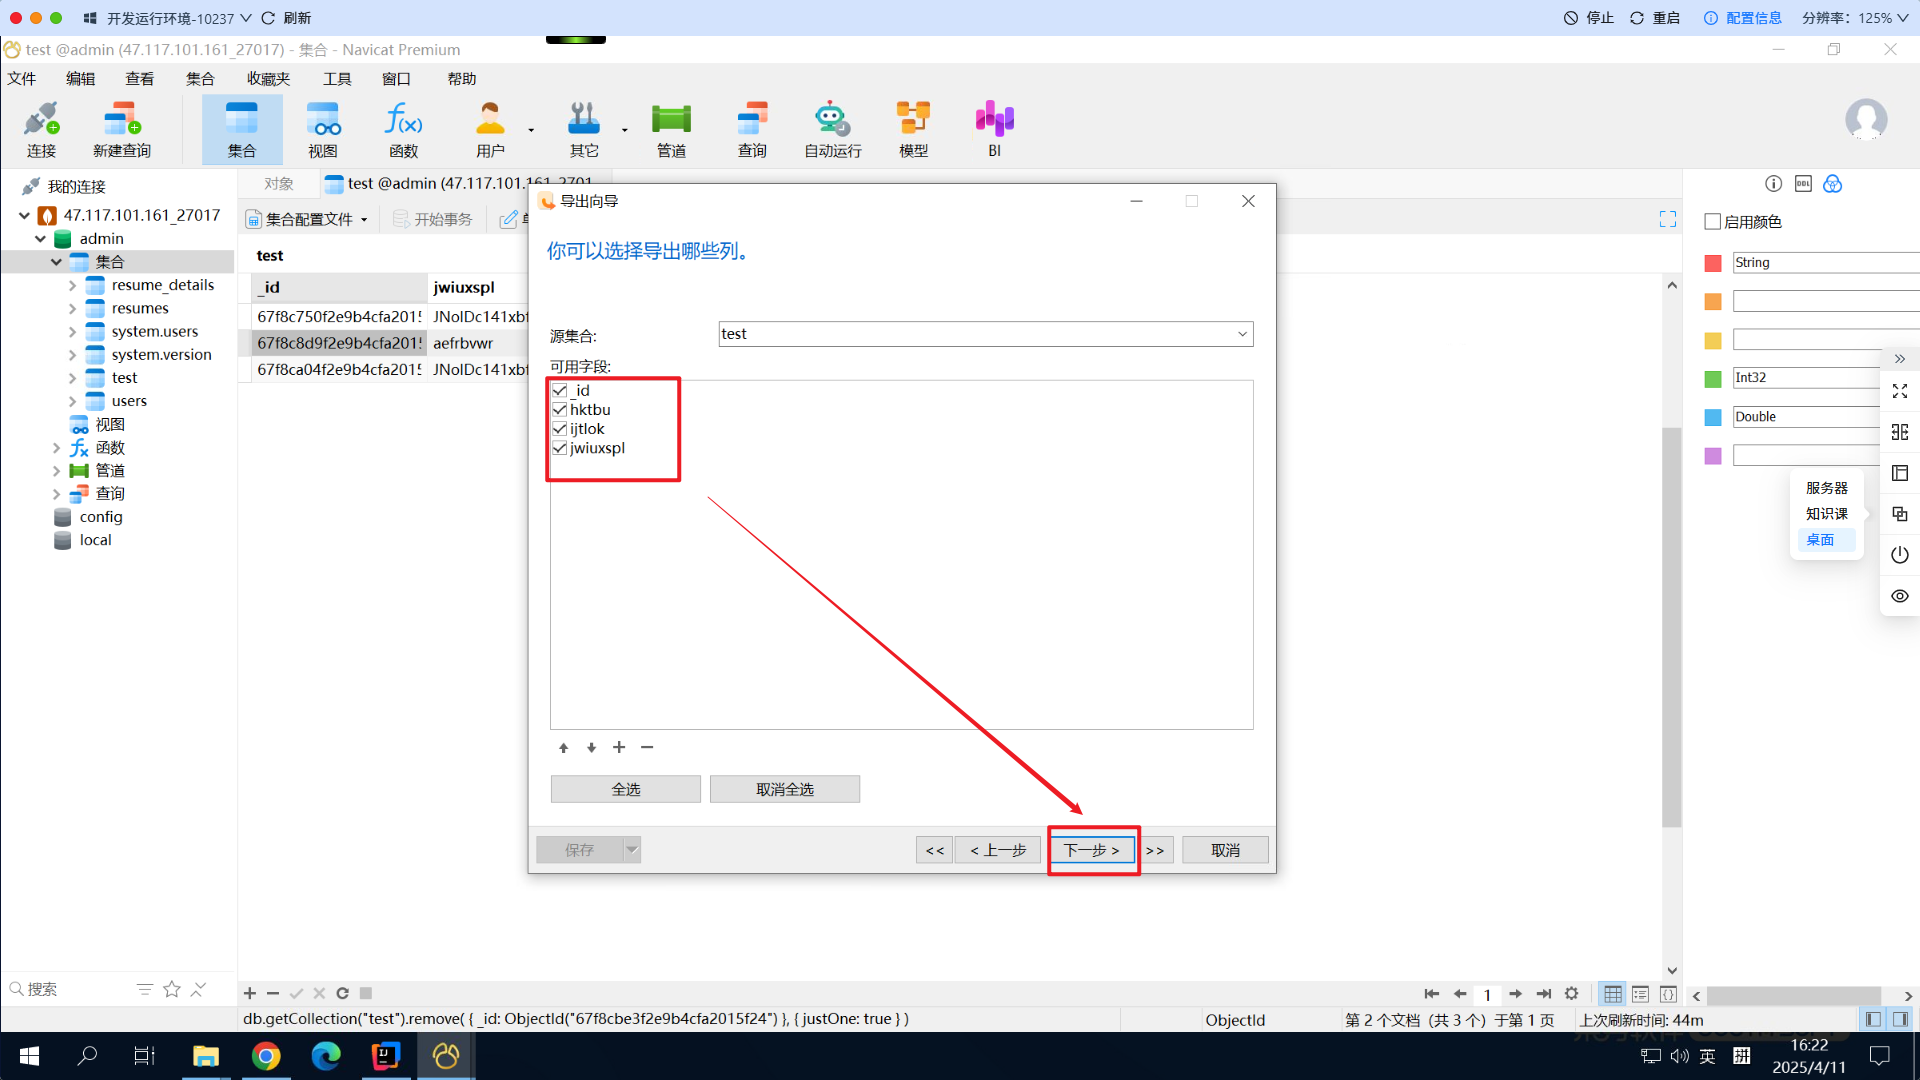The width and height of the screenshot is (1920, 1080).
Task: Toggle fullscreen icon in floating side toolbar
Action: (x=1900, y=391)
